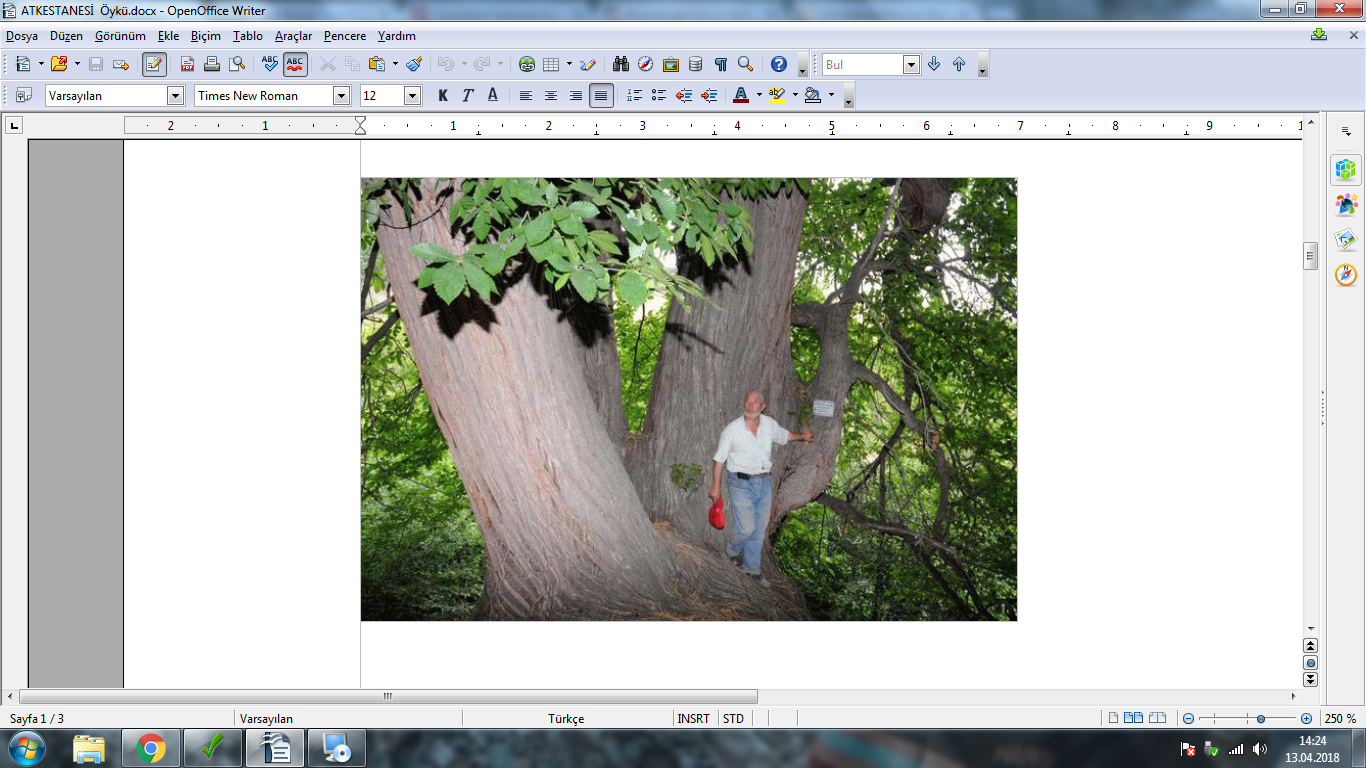Screen dimensions: 1366x768
Task: Click the Open file folder icon
Action: [59, 64]
